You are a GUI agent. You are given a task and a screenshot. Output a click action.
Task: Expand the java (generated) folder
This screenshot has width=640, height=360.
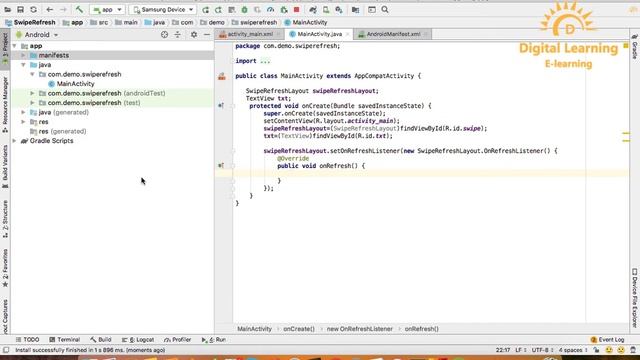[x=23, y=112]
